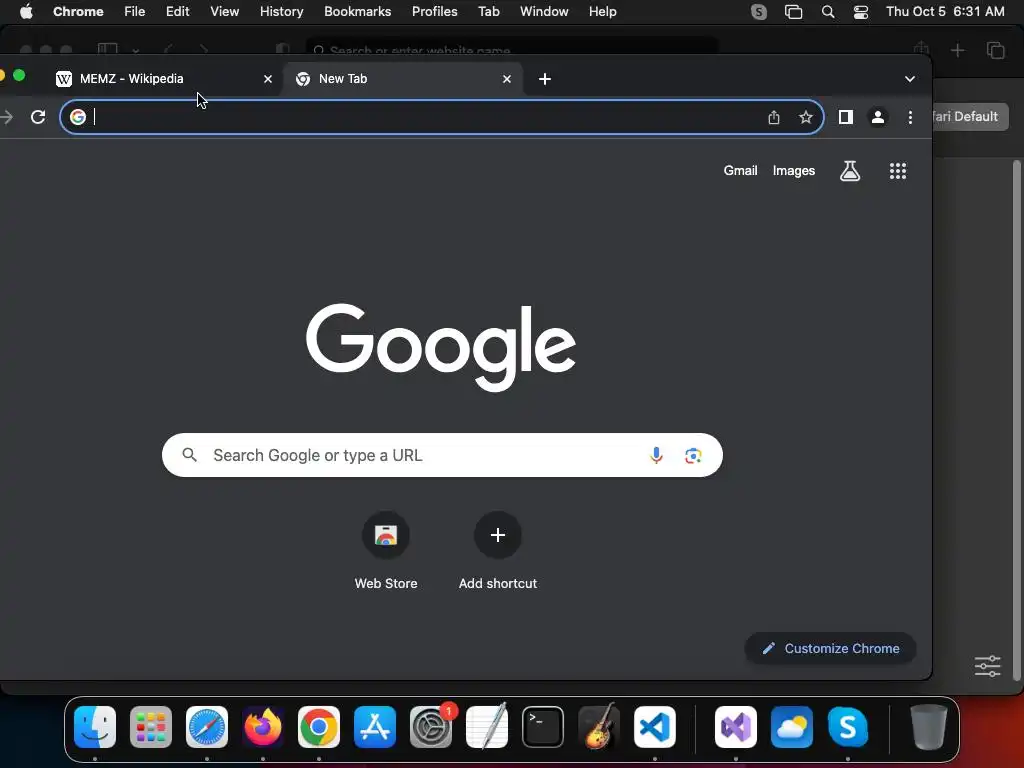Open Visual Studio Code from the Dock
1024x768 pixels.
point(654,727)
